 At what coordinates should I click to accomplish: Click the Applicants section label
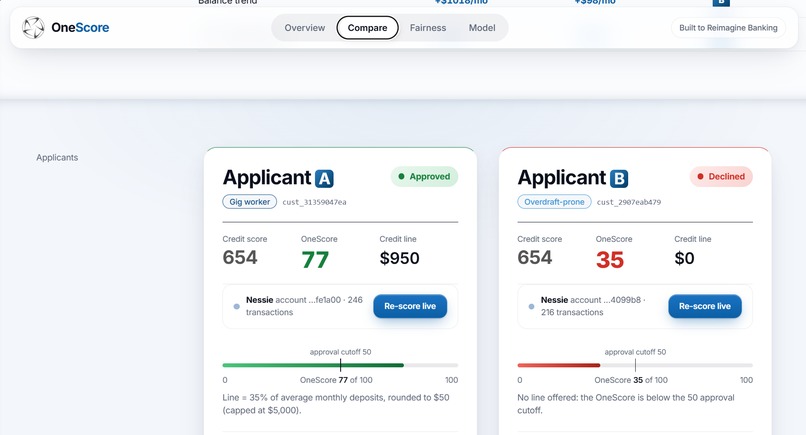(x=57, y=157)
